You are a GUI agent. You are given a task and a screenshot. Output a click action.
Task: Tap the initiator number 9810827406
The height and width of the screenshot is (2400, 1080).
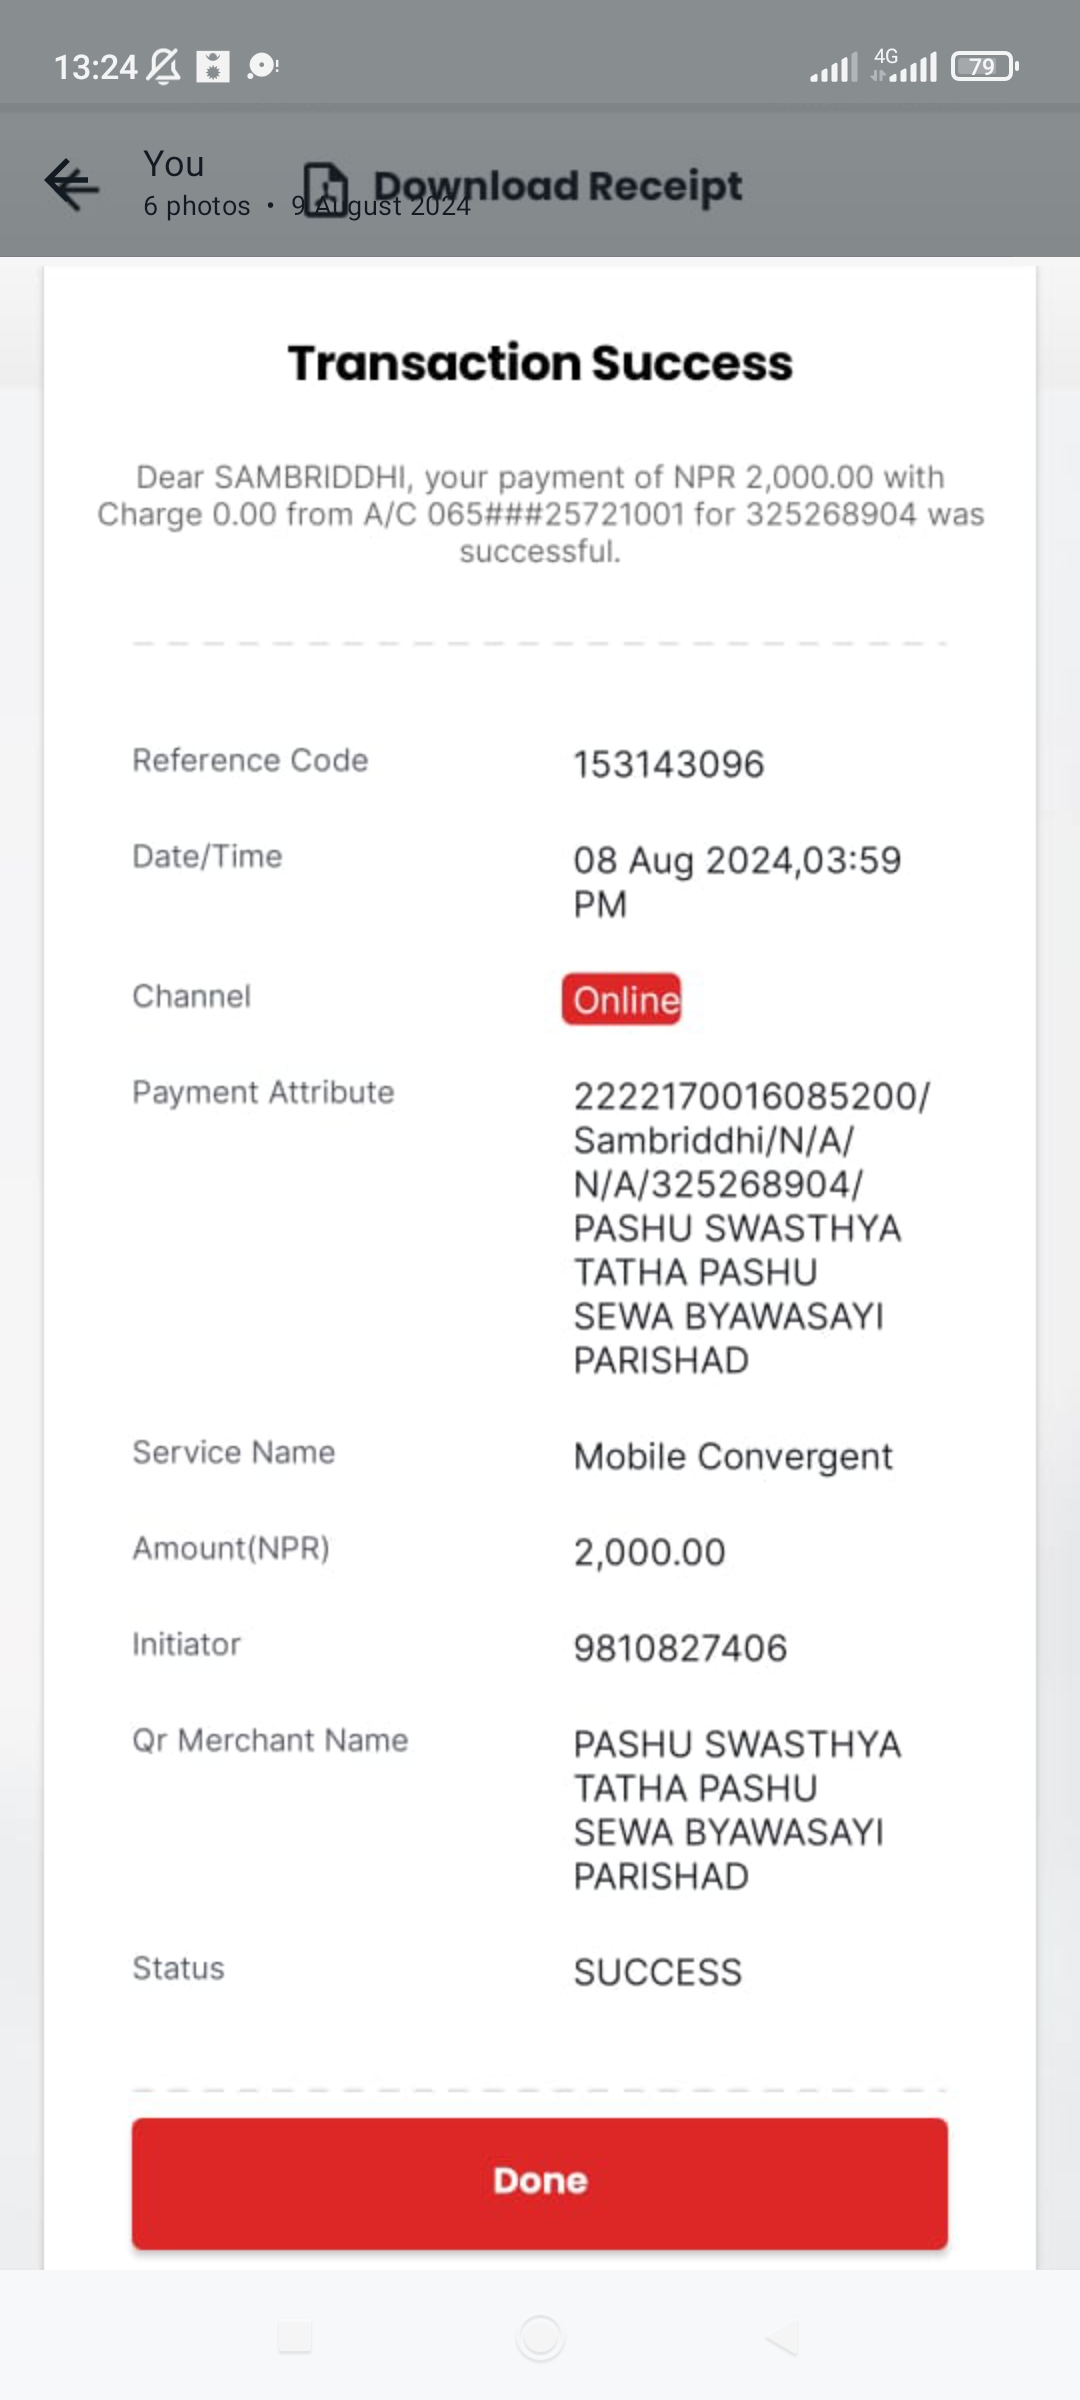(680, 1648)
